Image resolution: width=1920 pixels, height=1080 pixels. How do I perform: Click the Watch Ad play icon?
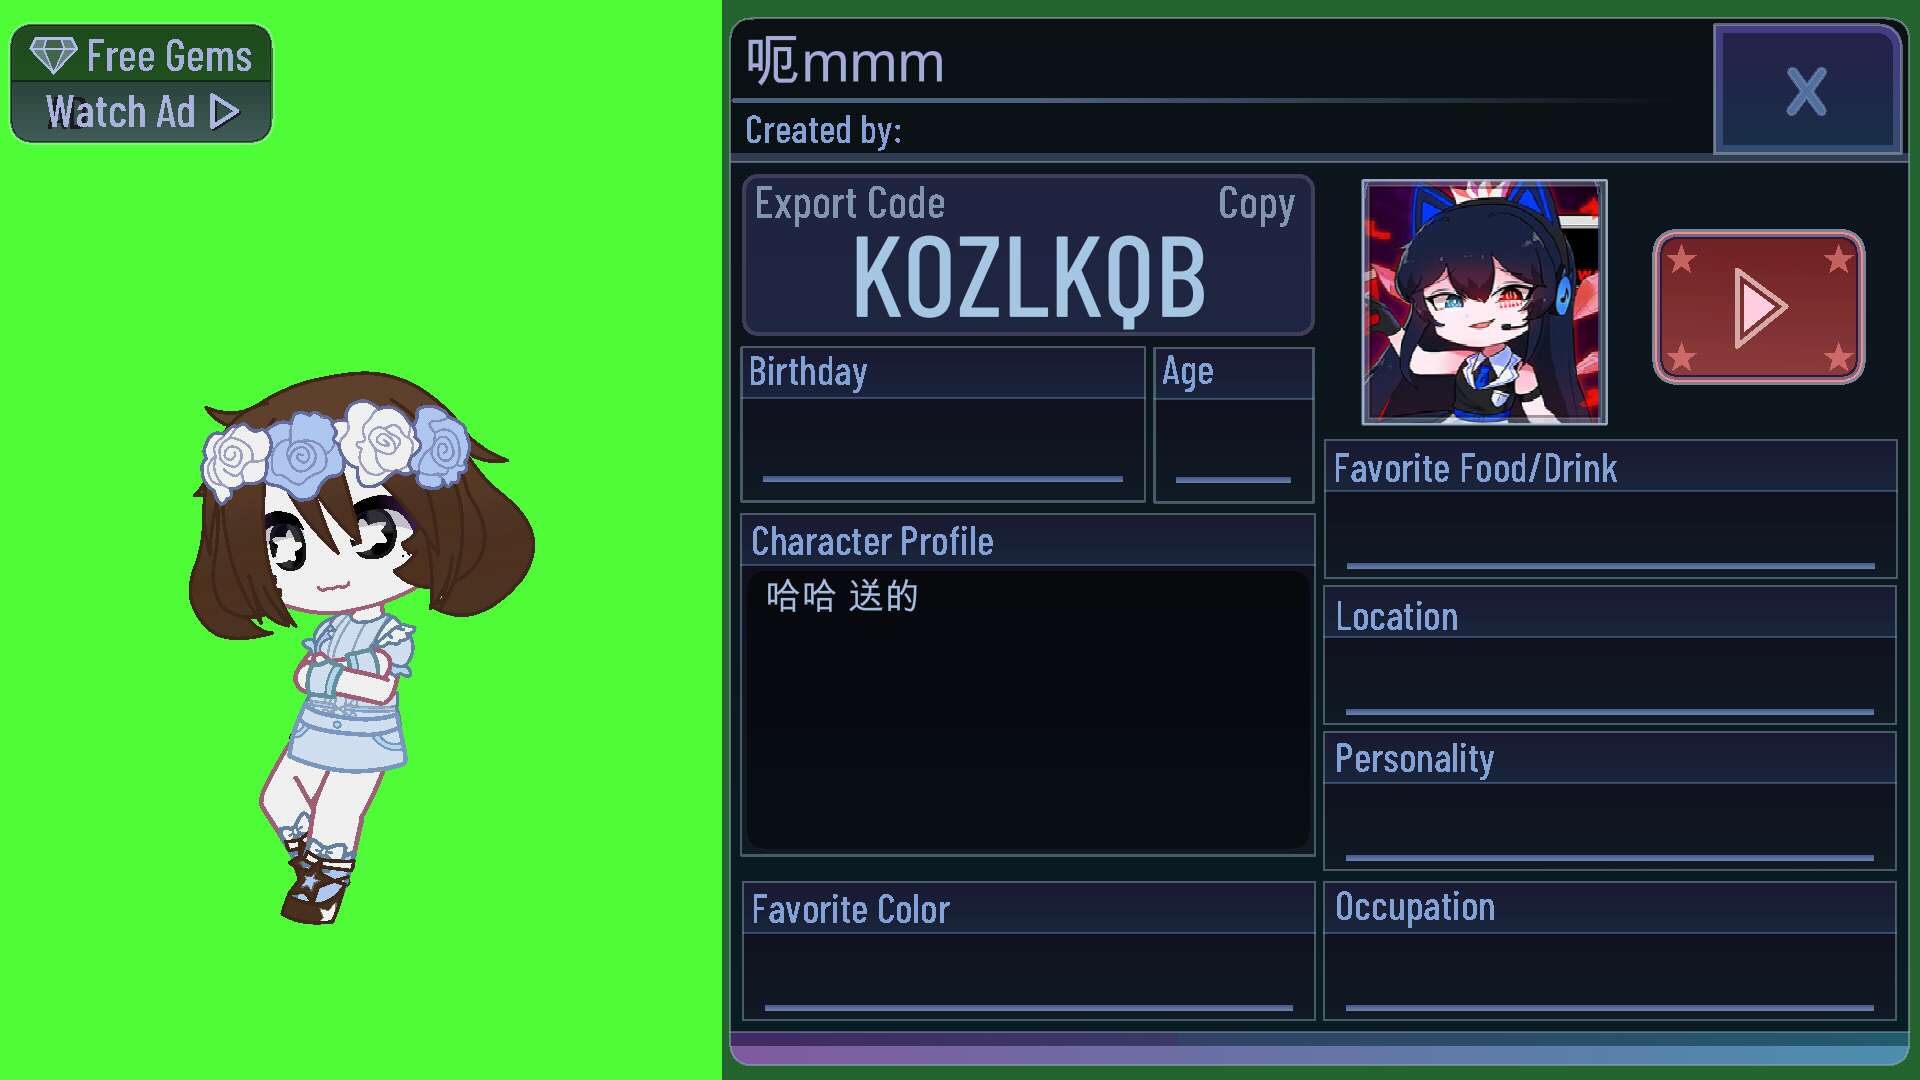tap(225, 112)
